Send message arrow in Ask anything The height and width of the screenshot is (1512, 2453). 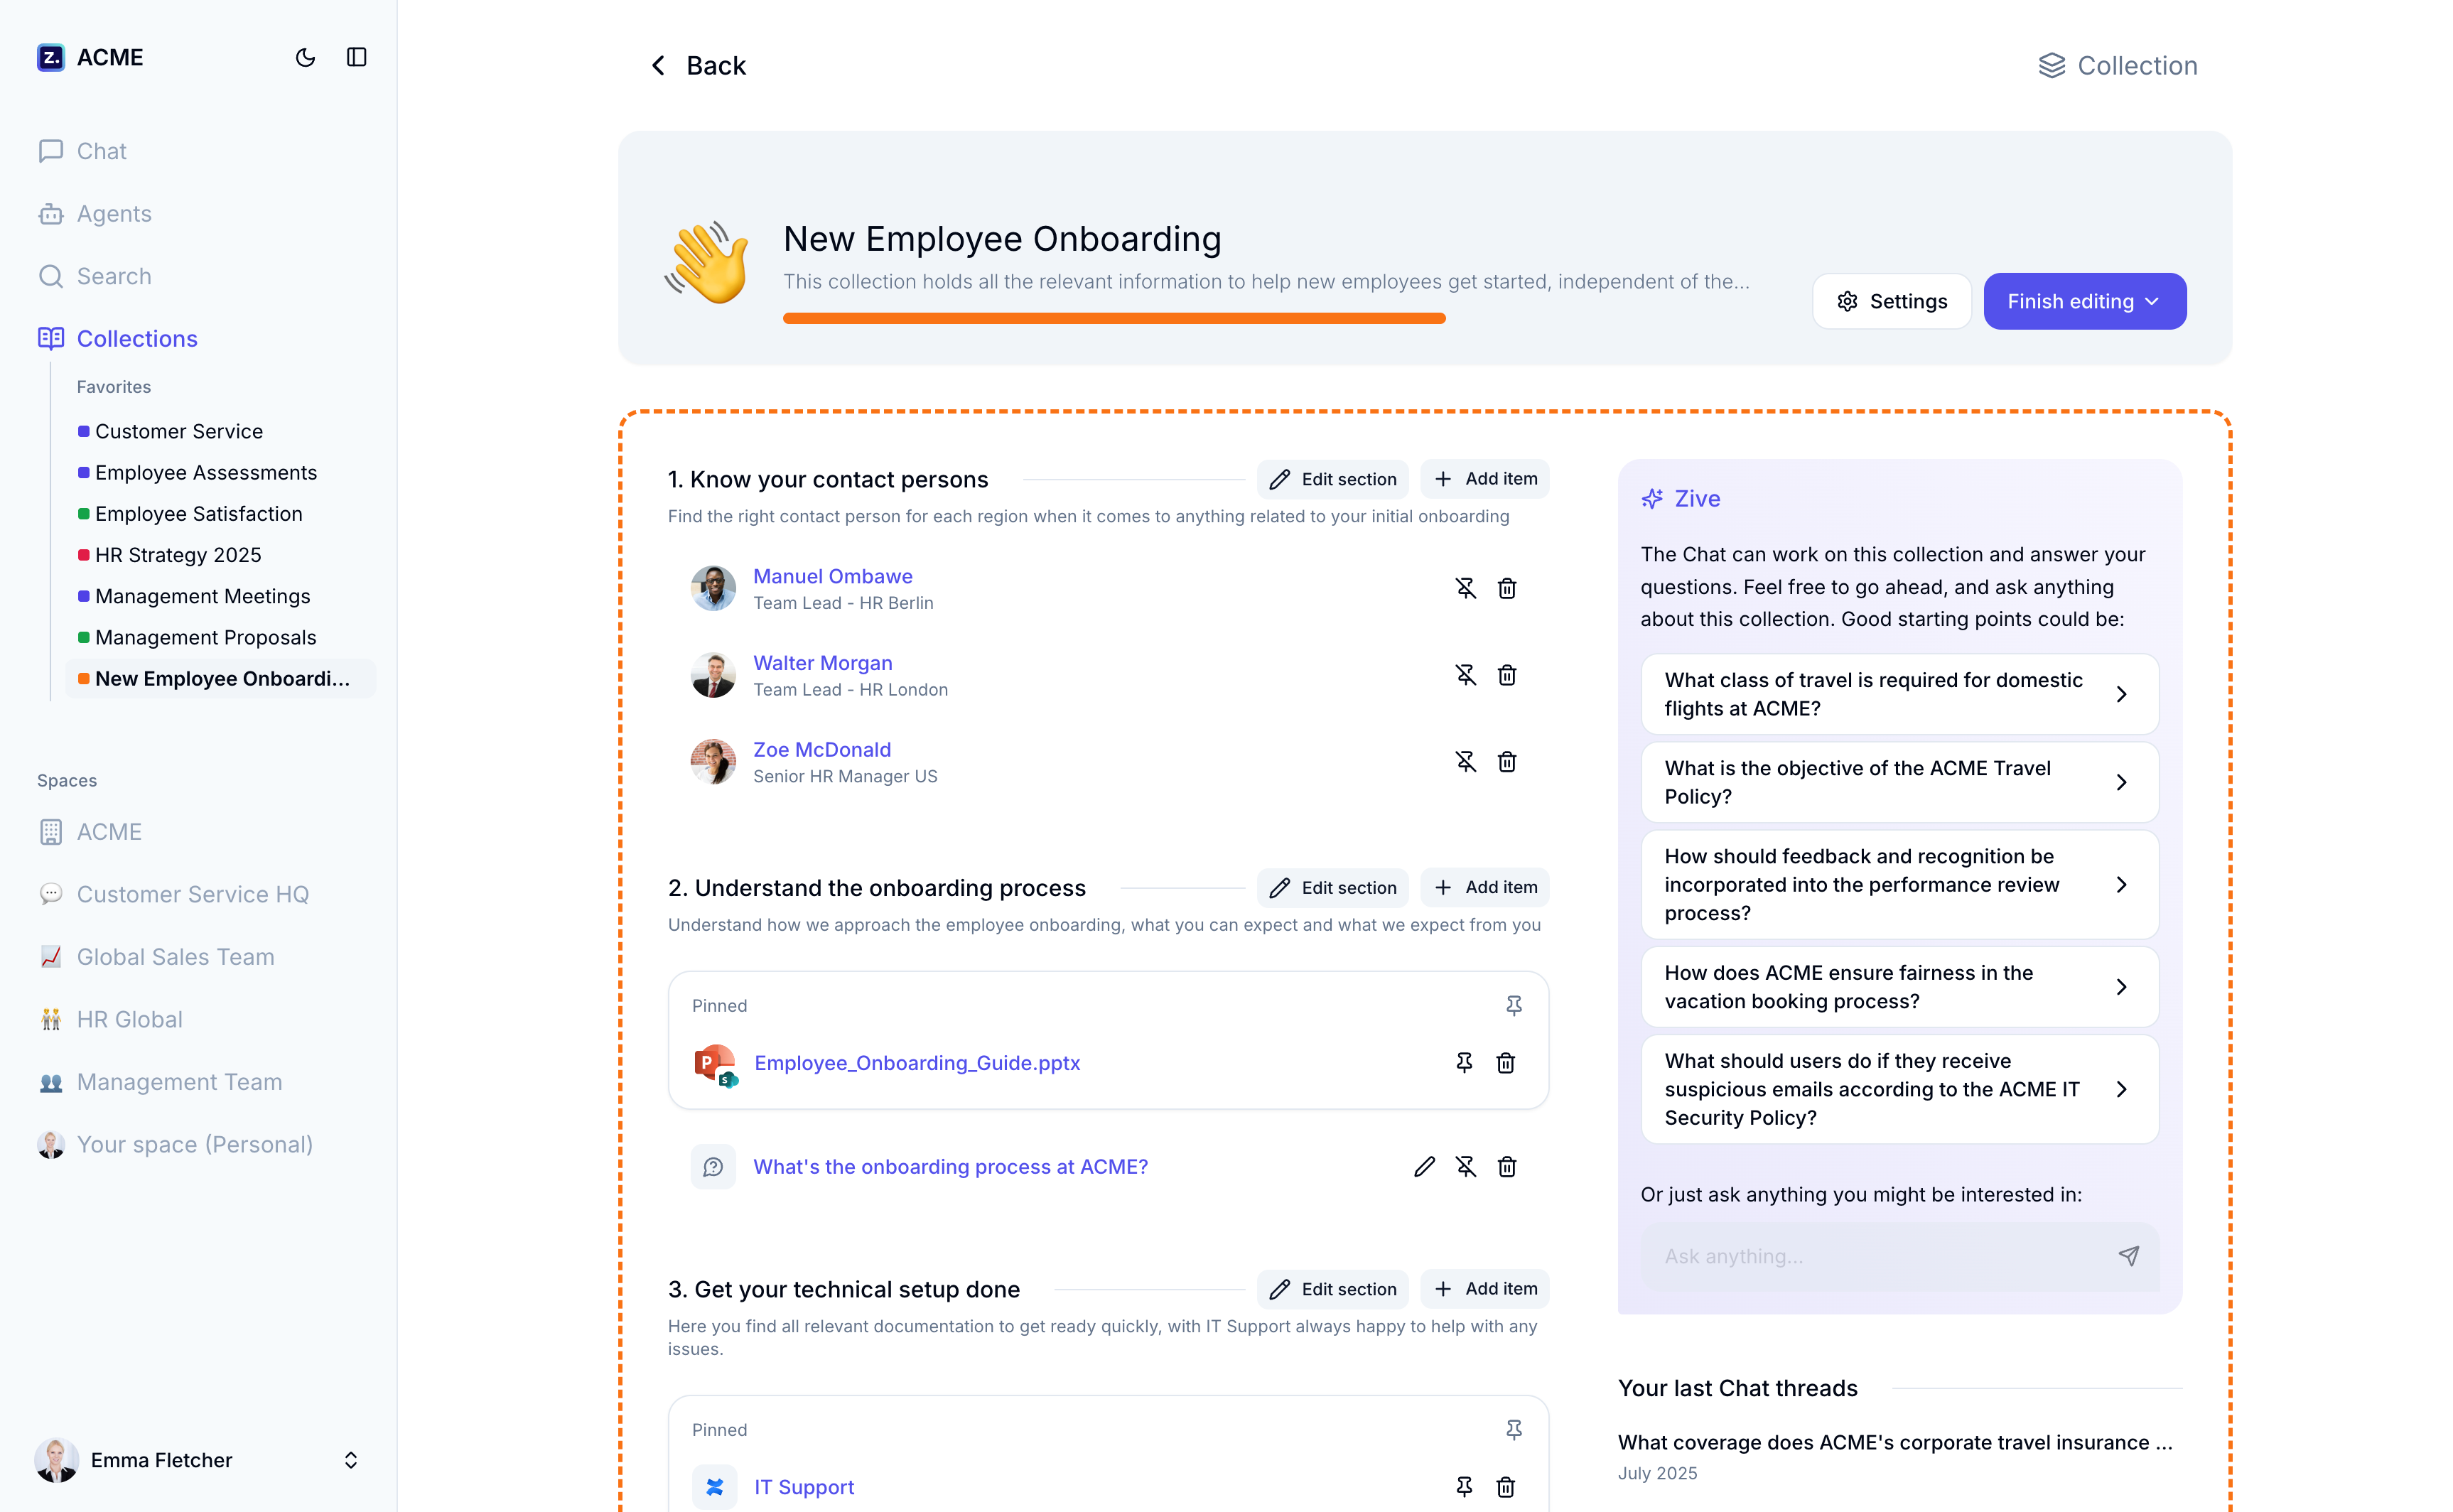click(2128, 1256)
